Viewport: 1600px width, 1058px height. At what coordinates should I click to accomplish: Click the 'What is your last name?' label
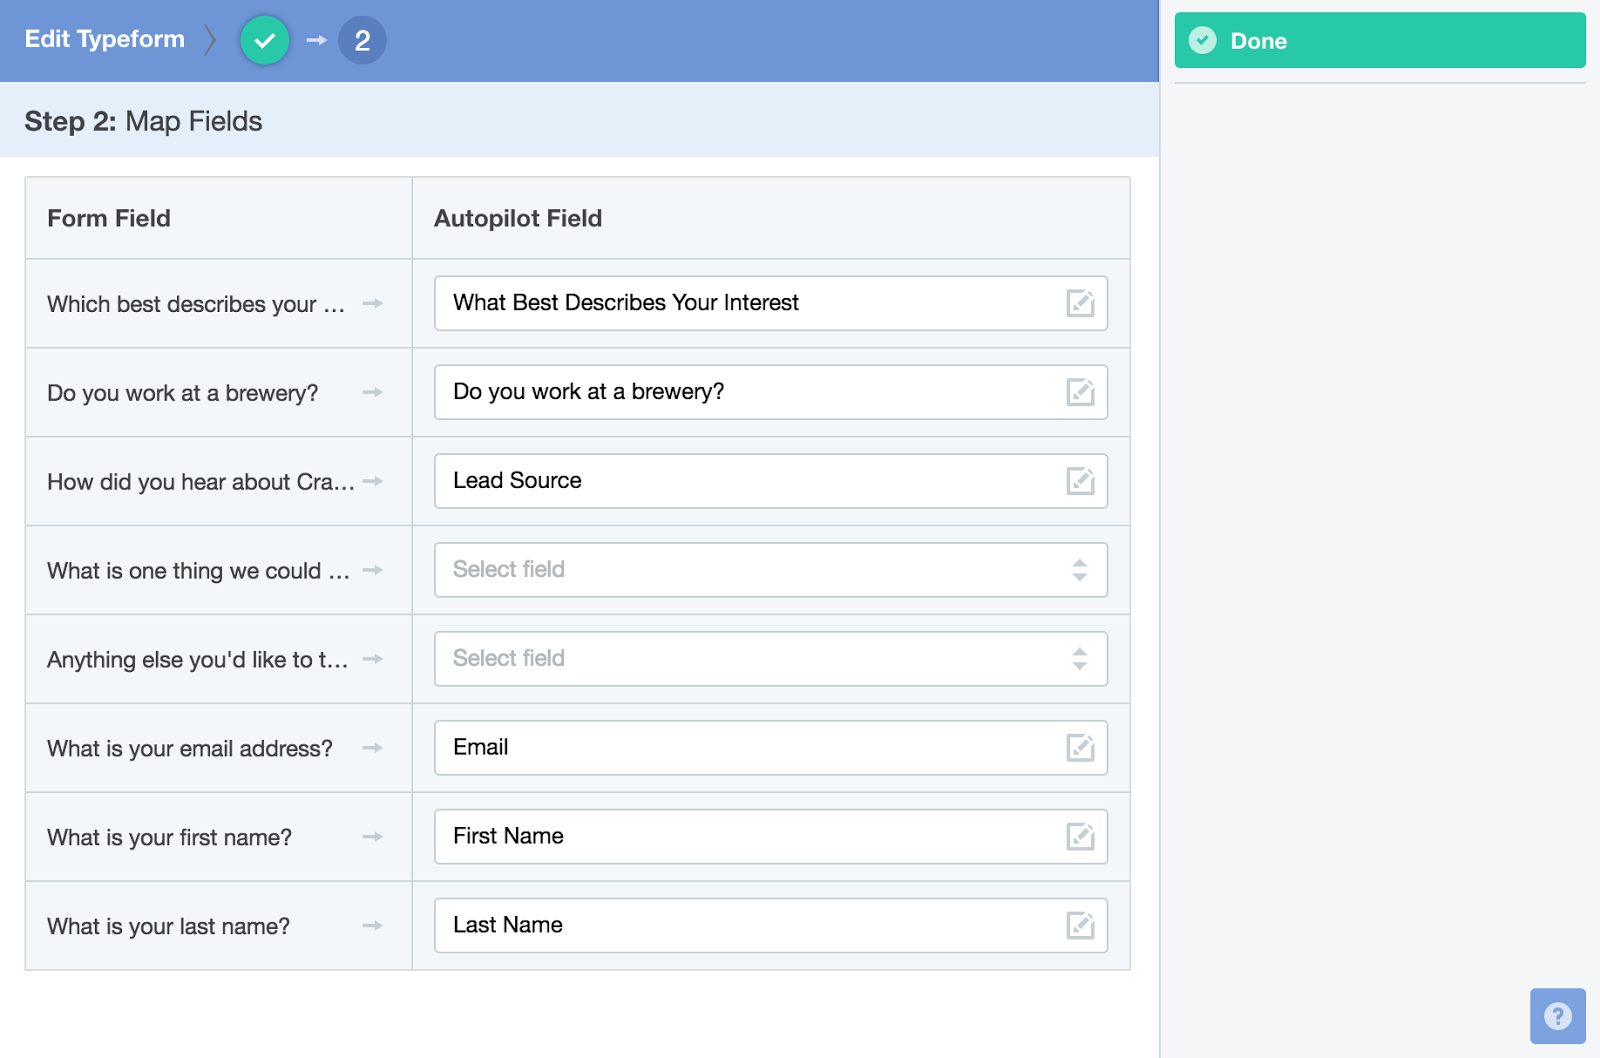pyautogui.click(x=169, y=927)
